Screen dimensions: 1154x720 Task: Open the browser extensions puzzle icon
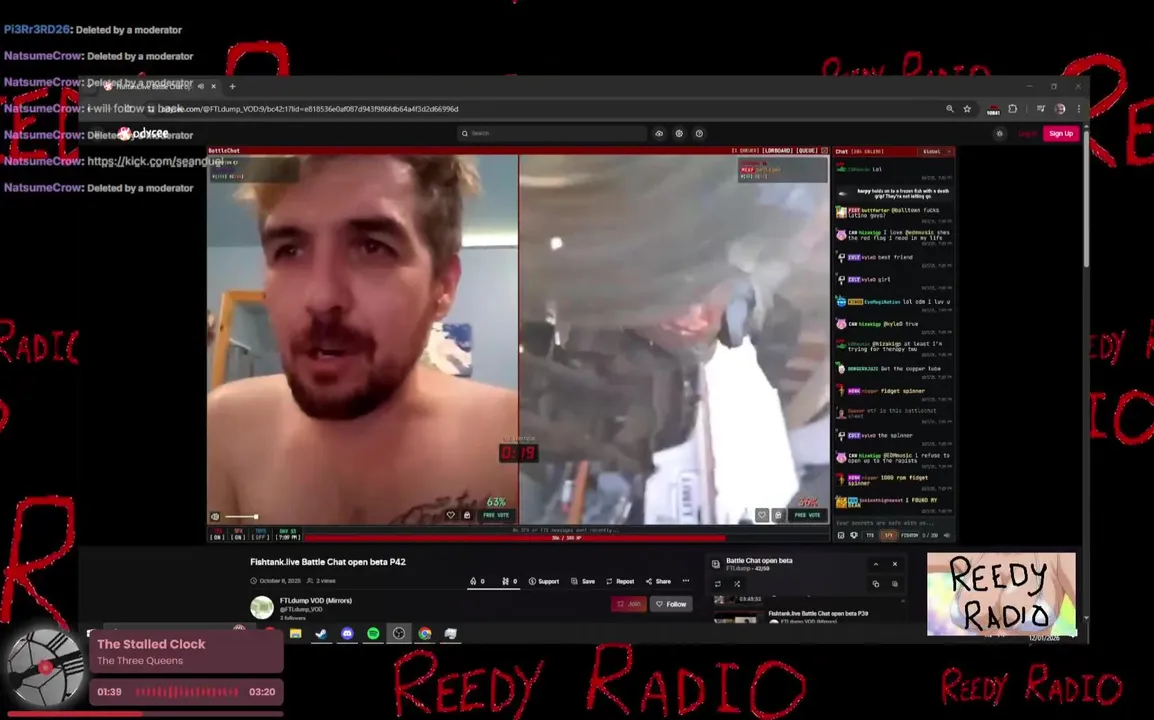[x=1013, y=109]
